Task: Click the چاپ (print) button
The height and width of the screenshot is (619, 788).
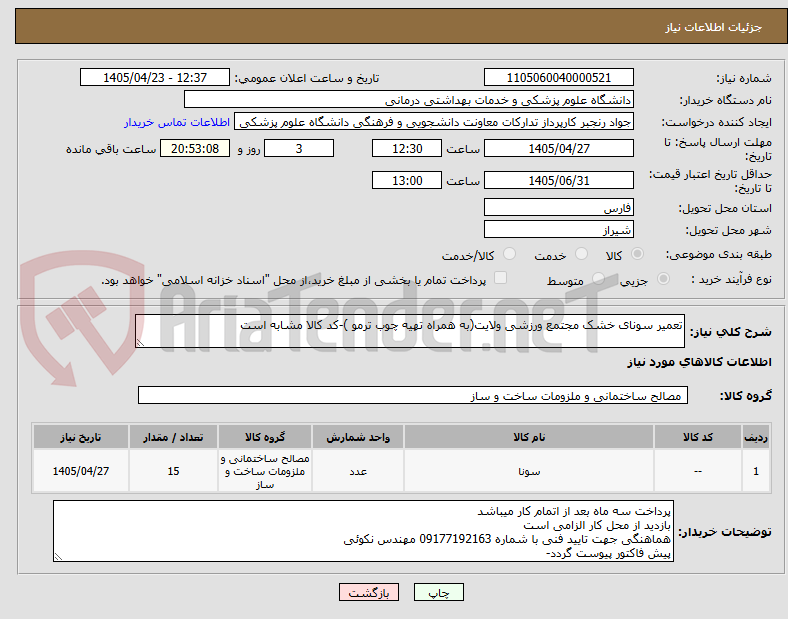Action: pos(438,592)
